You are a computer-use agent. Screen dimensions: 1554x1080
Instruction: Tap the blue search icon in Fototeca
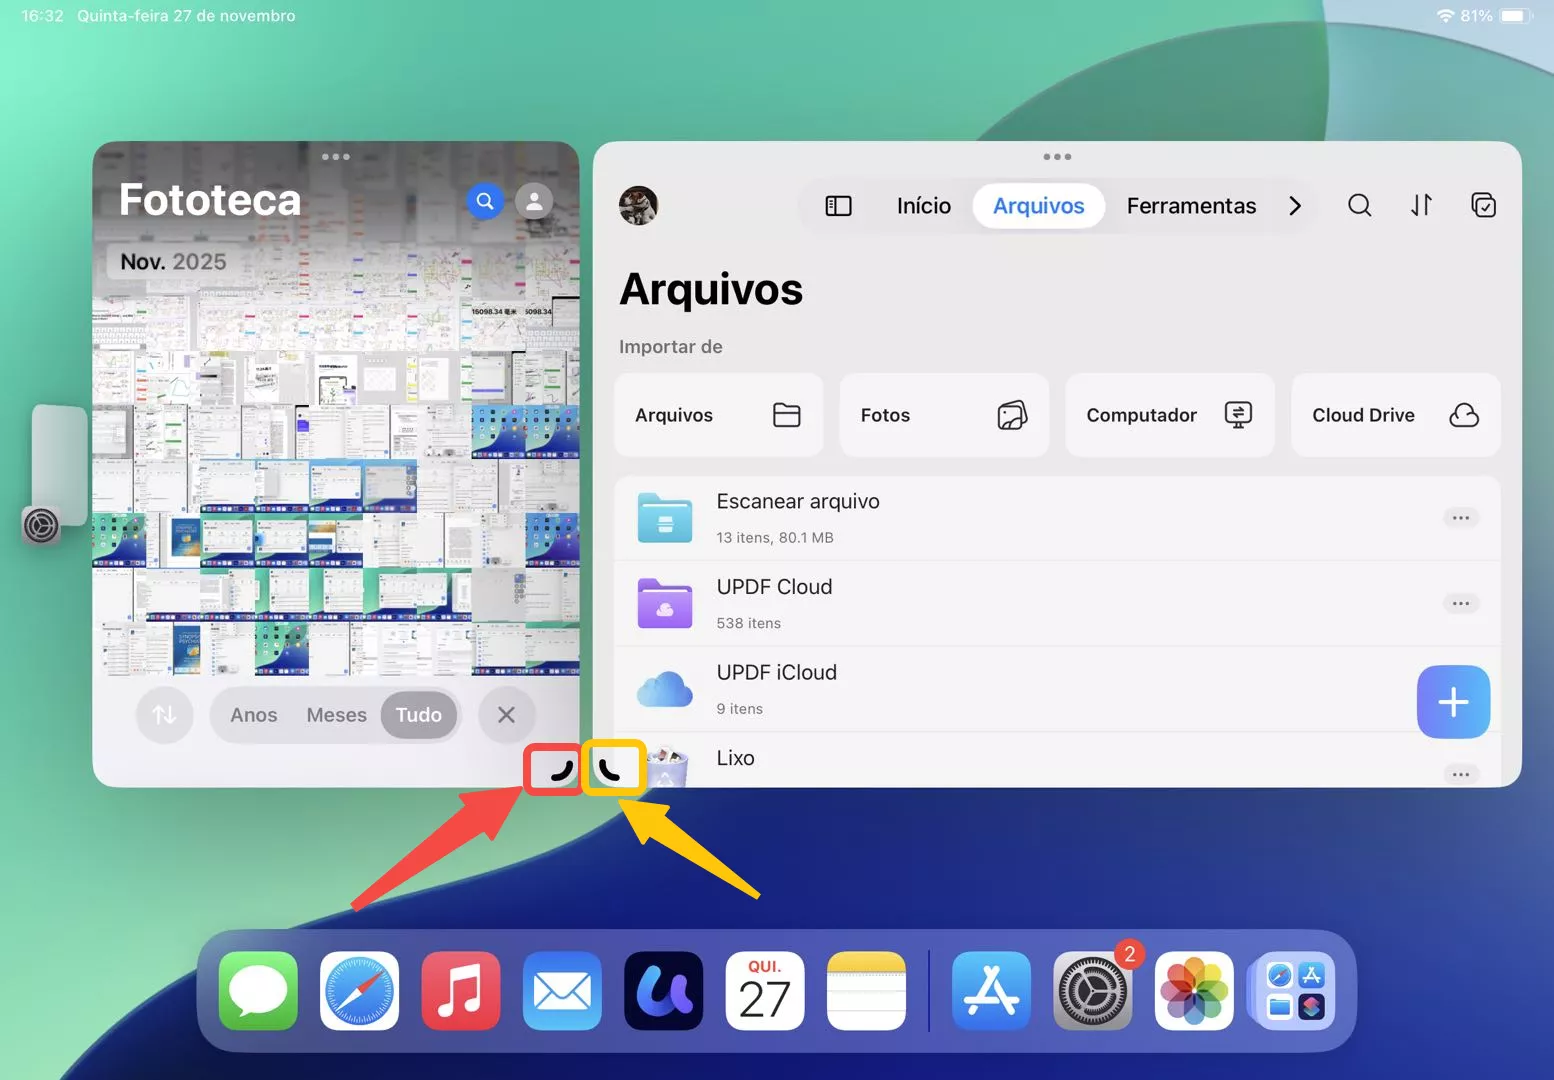tap(485, 201)
